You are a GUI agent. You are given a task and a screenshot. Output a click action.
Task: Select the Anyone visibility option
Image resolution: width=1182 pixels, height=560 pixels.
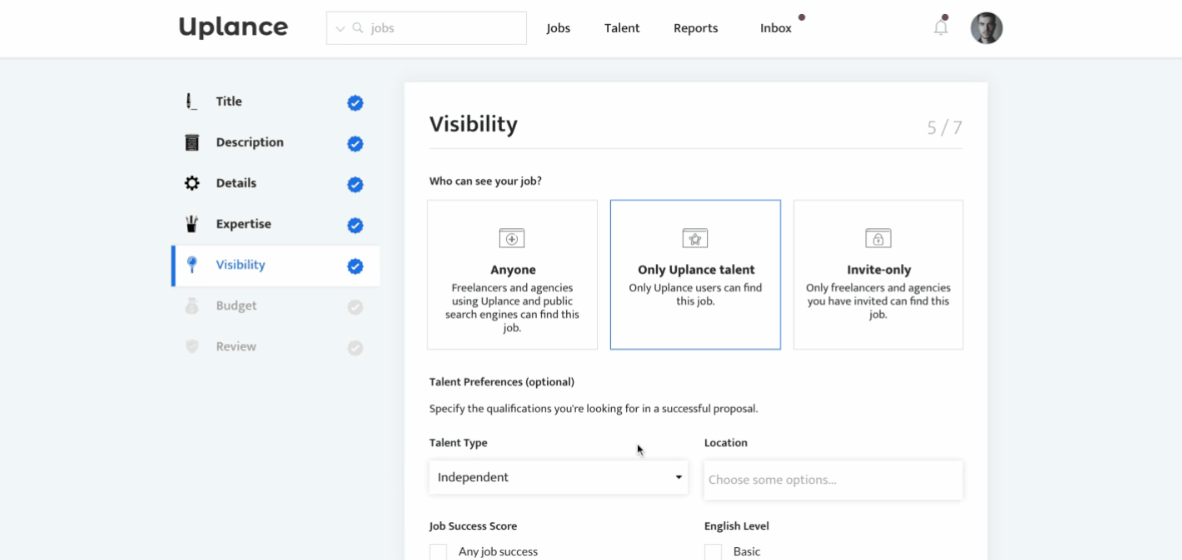point(512,275)
